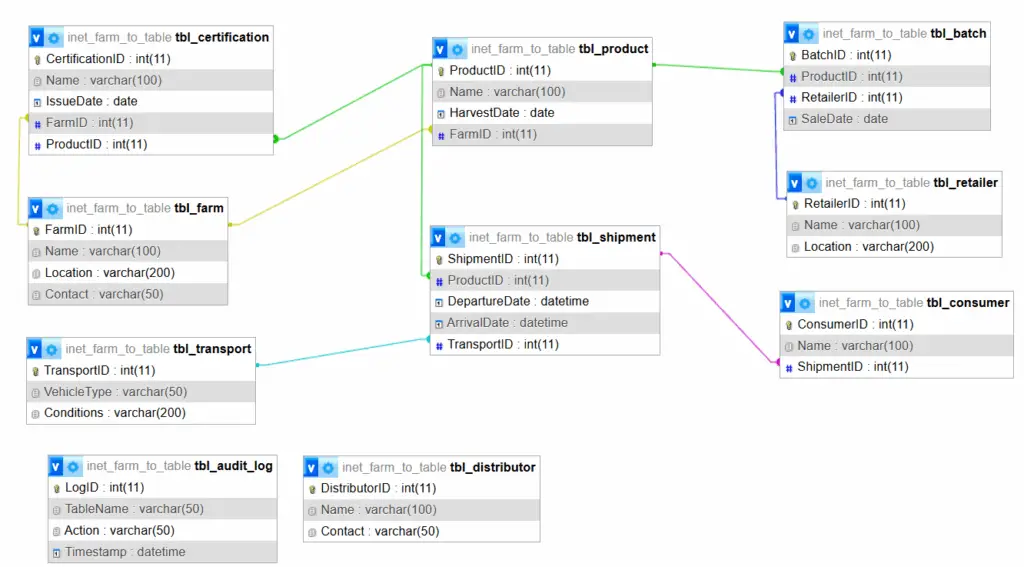
Task: Click the gear icon on tbl_retailer table
Action: point(812,183)
